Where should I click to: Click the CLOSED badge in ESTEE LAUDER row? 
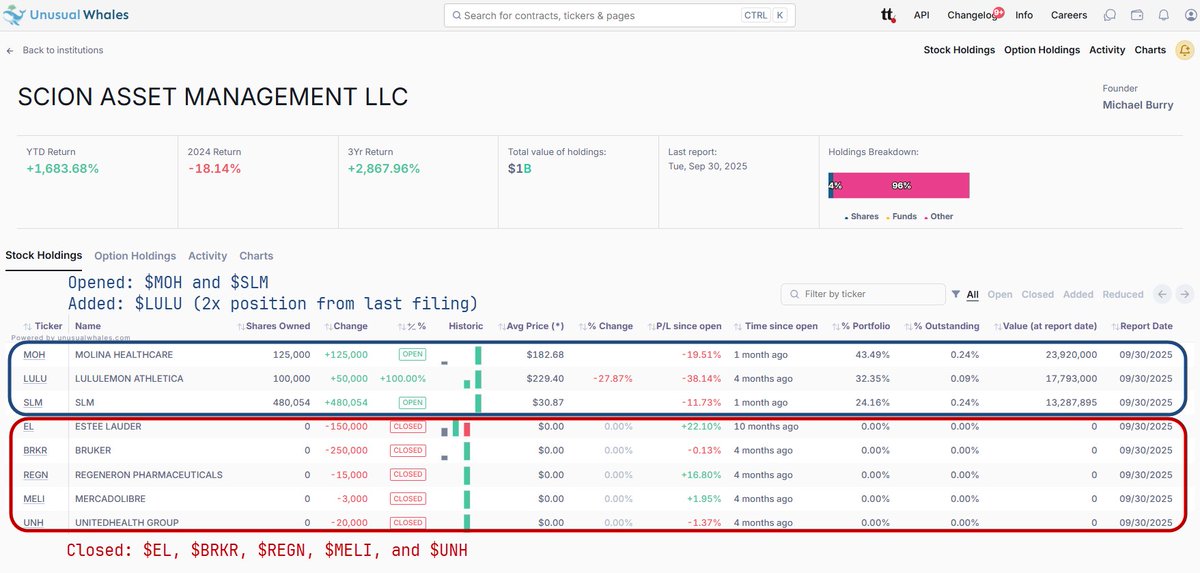click(408, 427)
